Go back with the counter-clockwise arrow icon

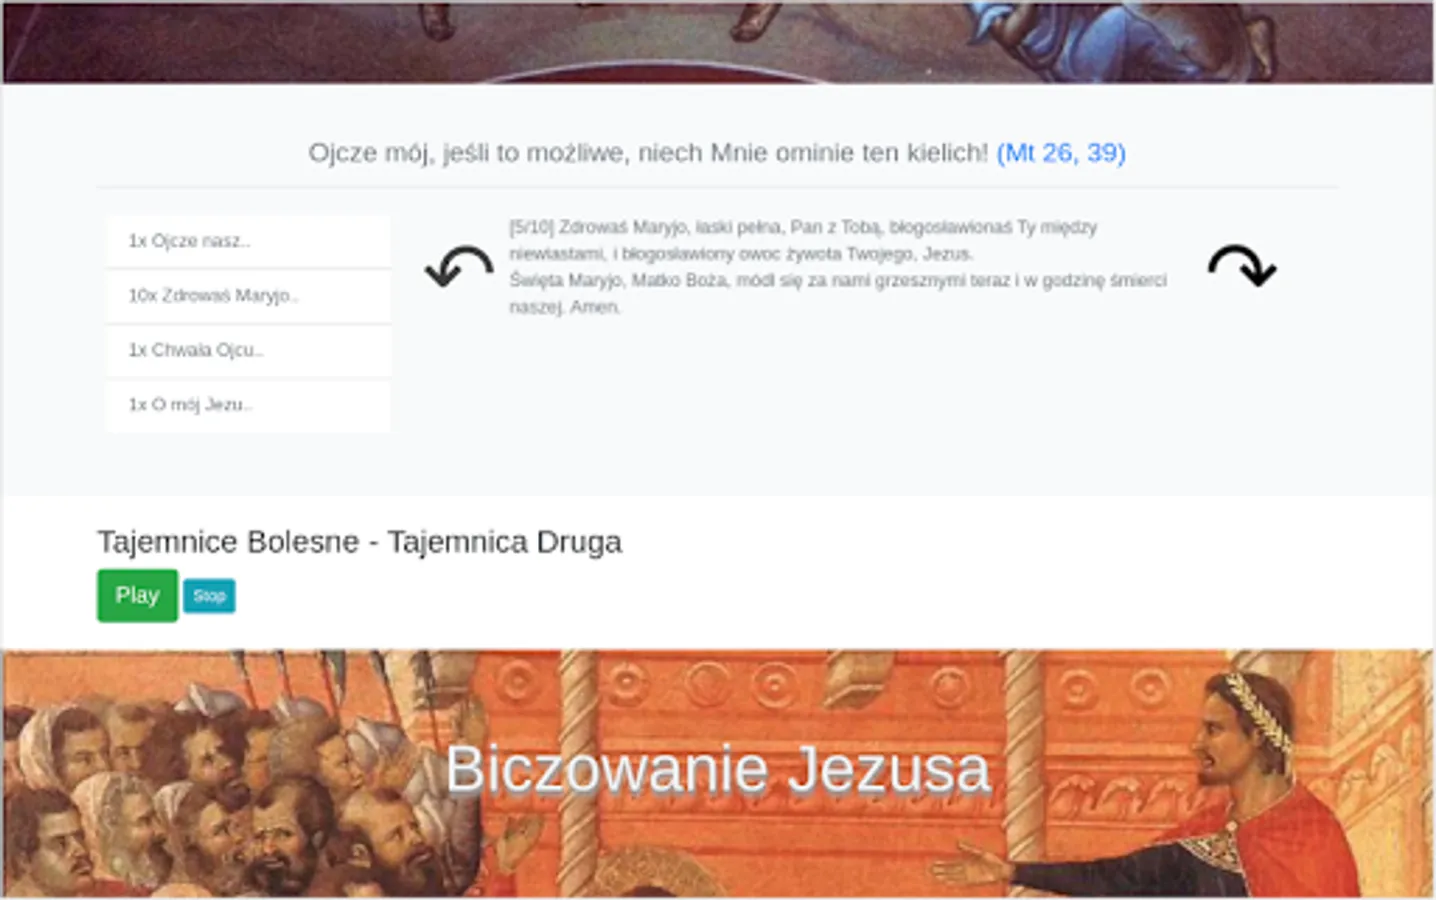(x=459, y=267)
